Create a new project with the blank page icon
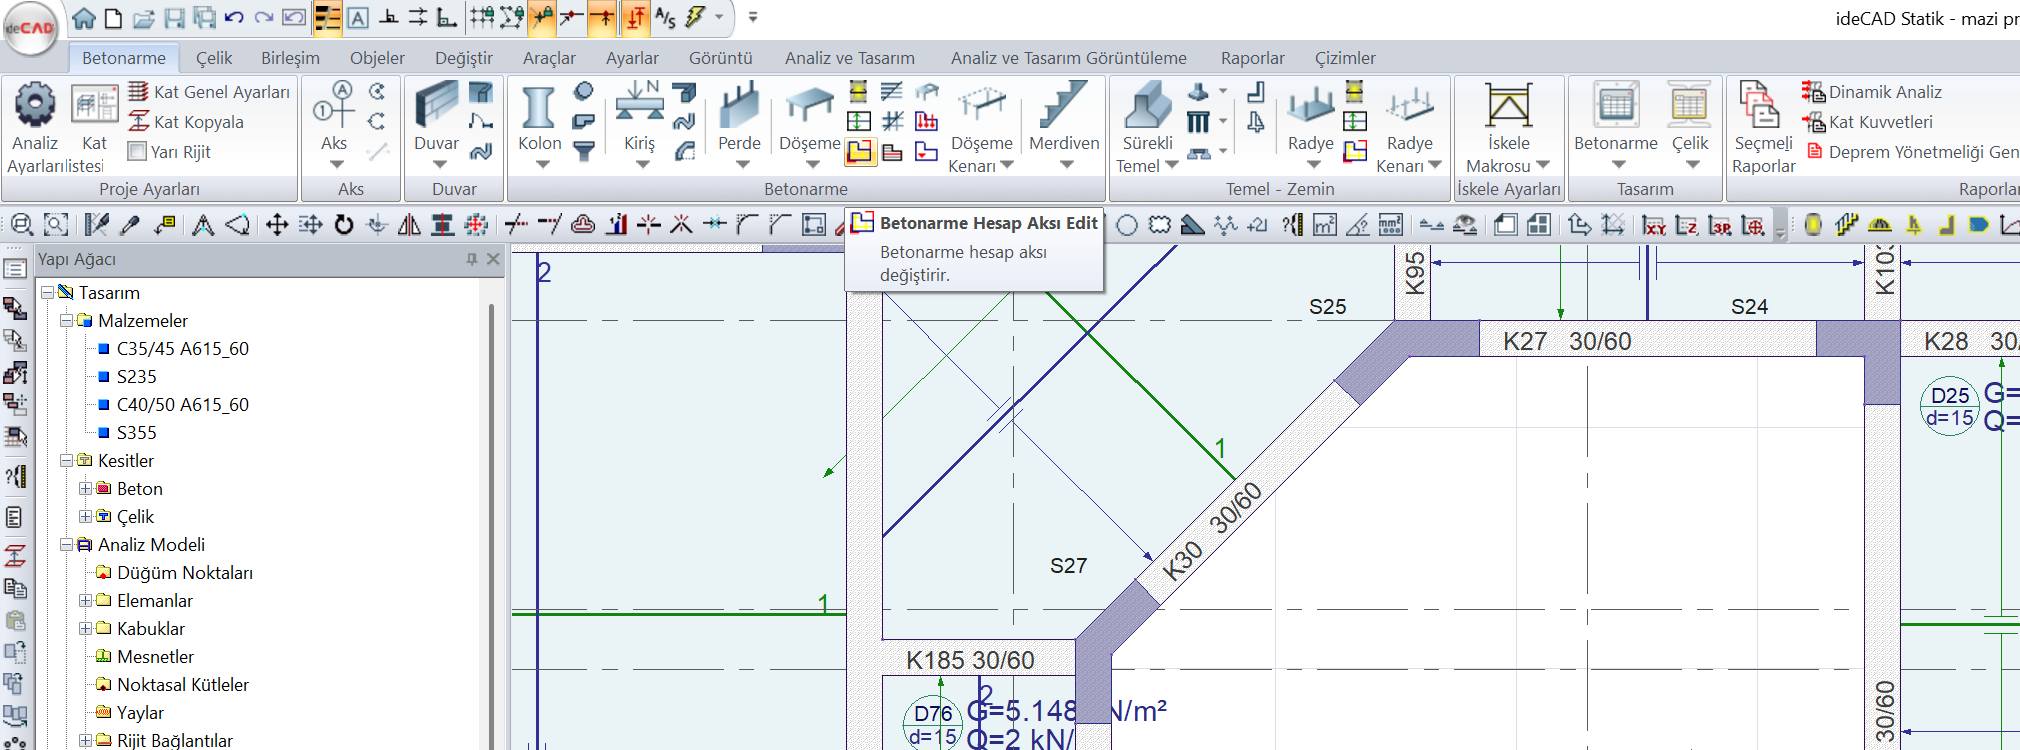This screenshot has width=2020, height=750. pos(114,17)
